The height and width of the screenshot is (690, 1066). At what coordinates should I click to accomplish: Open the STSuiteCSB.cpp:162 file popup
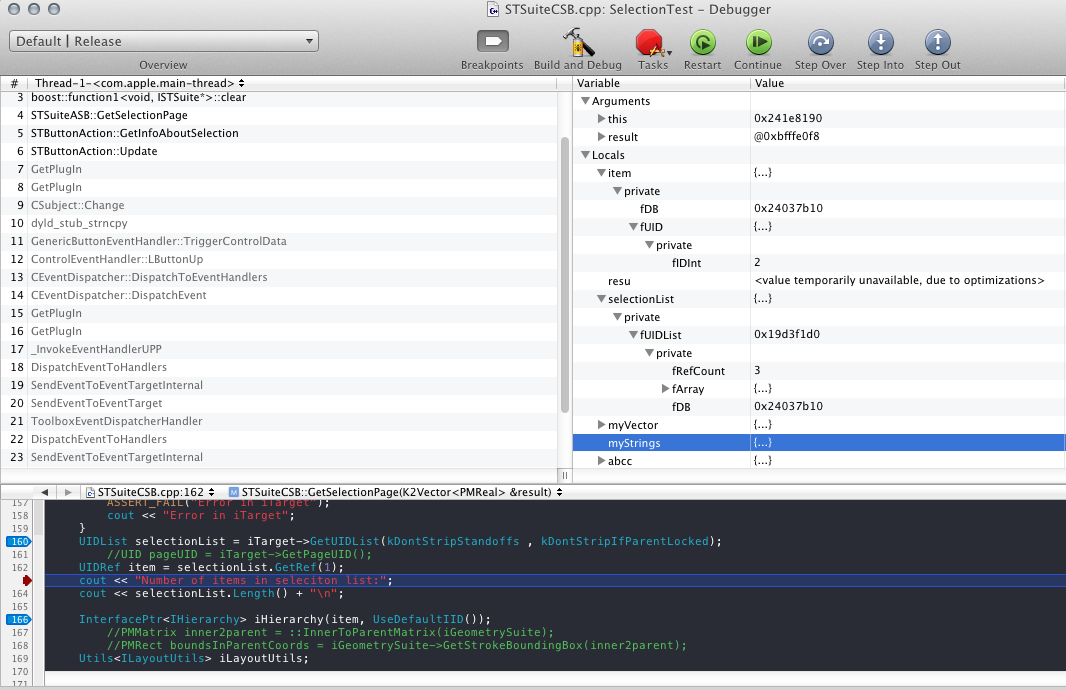click(x=150, y=492)
